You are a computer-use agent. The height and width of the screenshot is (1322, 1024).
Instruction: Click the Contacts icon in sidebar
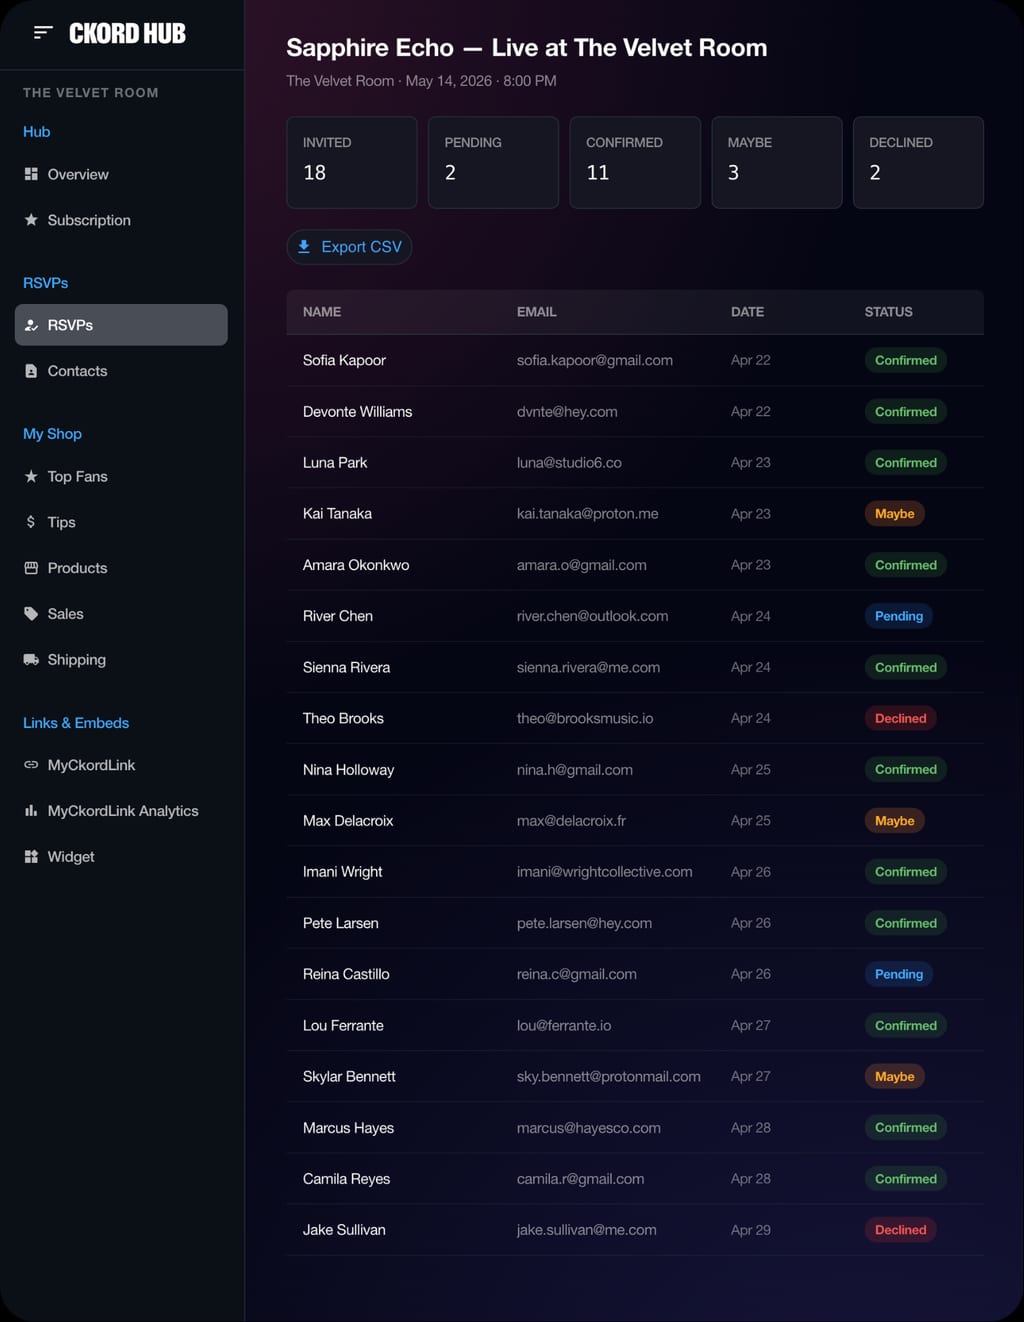tap(31, 371)
